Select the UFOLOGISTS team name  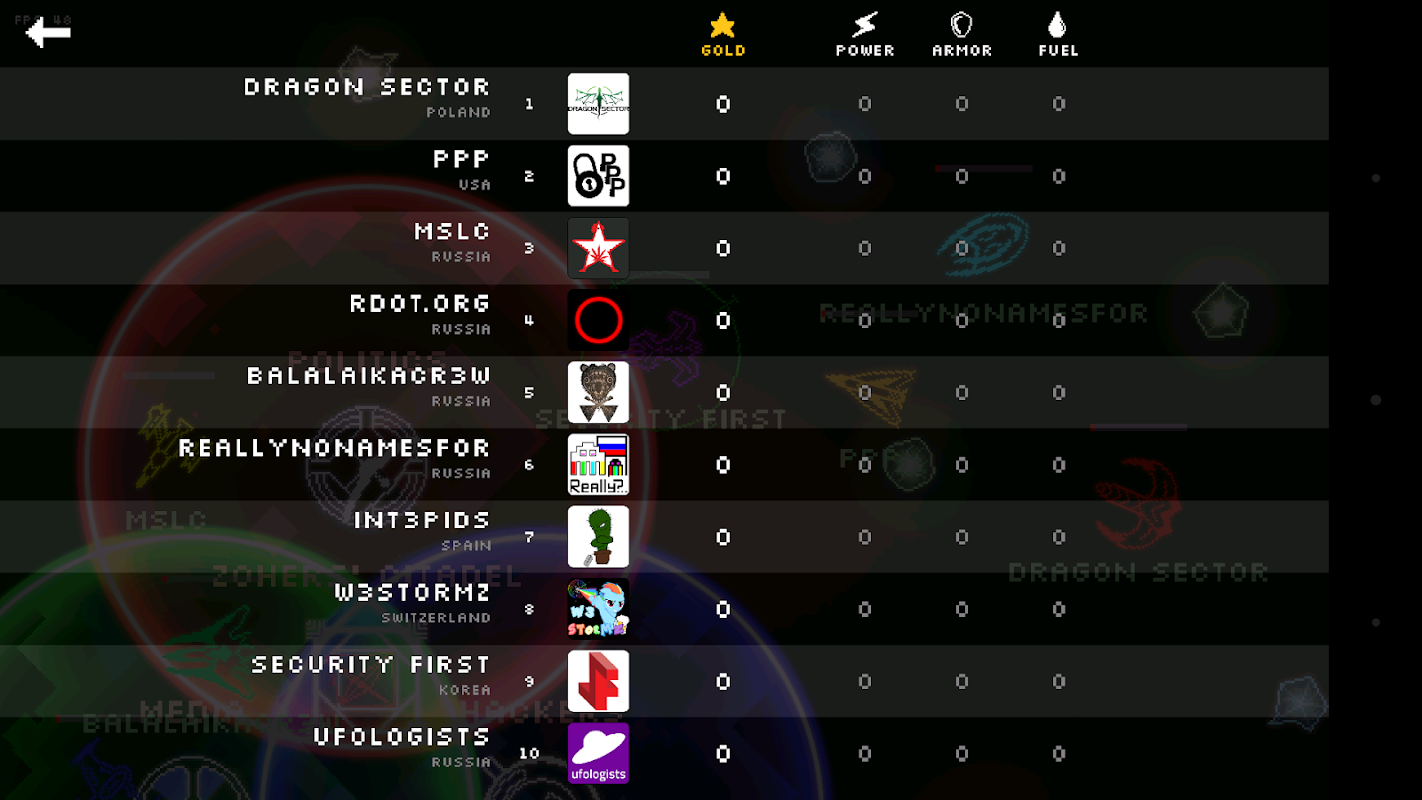[x=402, y=737]
